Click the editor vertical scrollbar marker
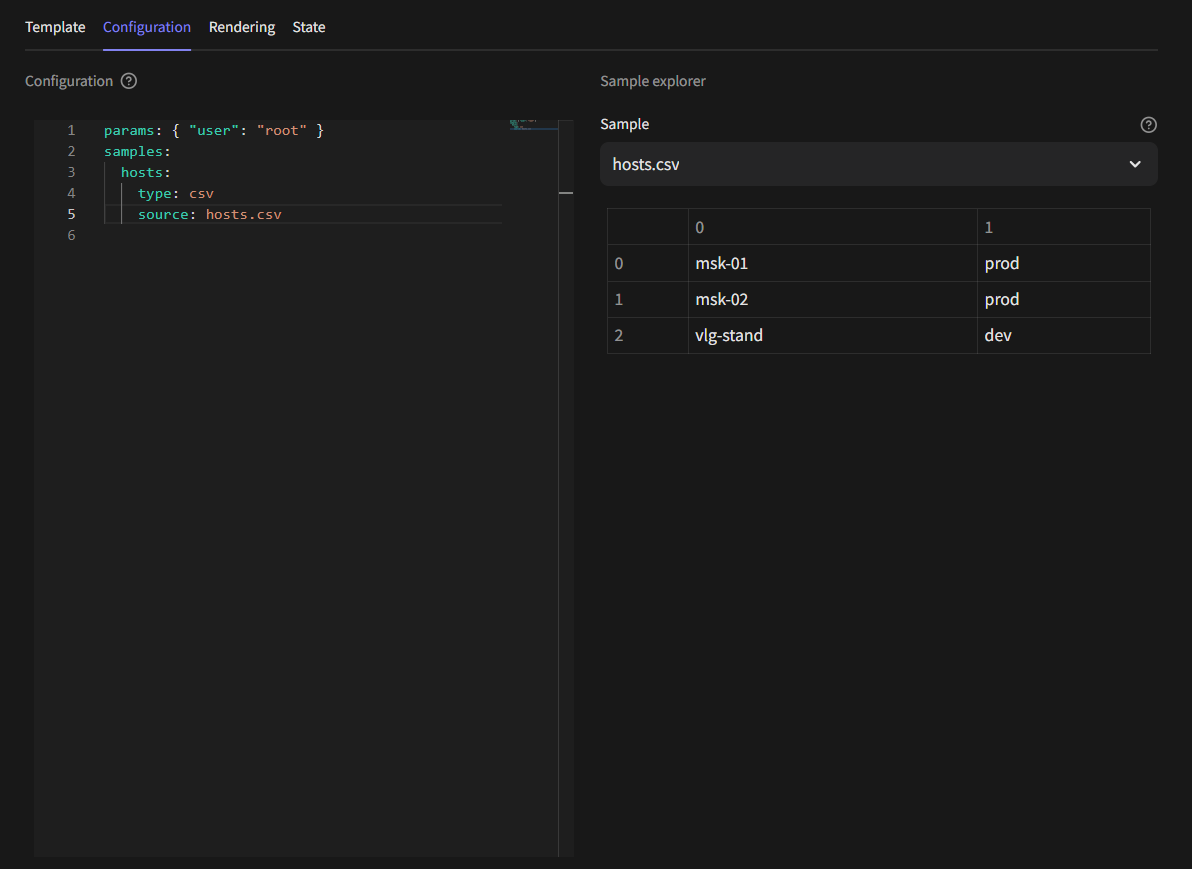The height and width of the screenshot is (869, 1192). click(x=565, y=192)
